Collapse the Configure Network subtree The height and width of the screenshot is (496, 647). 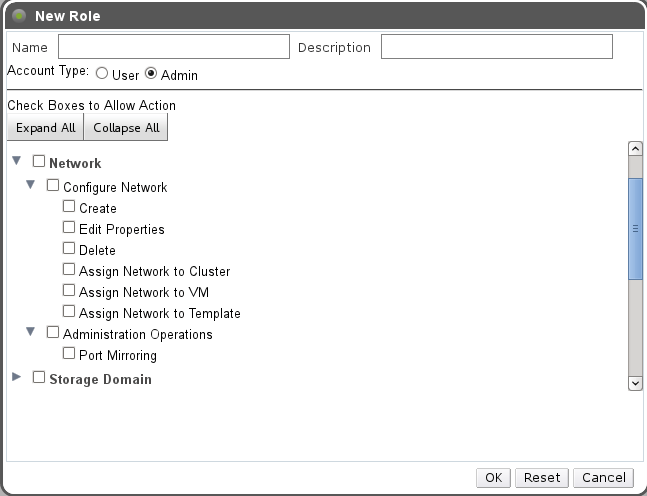(x=30, y=185)
